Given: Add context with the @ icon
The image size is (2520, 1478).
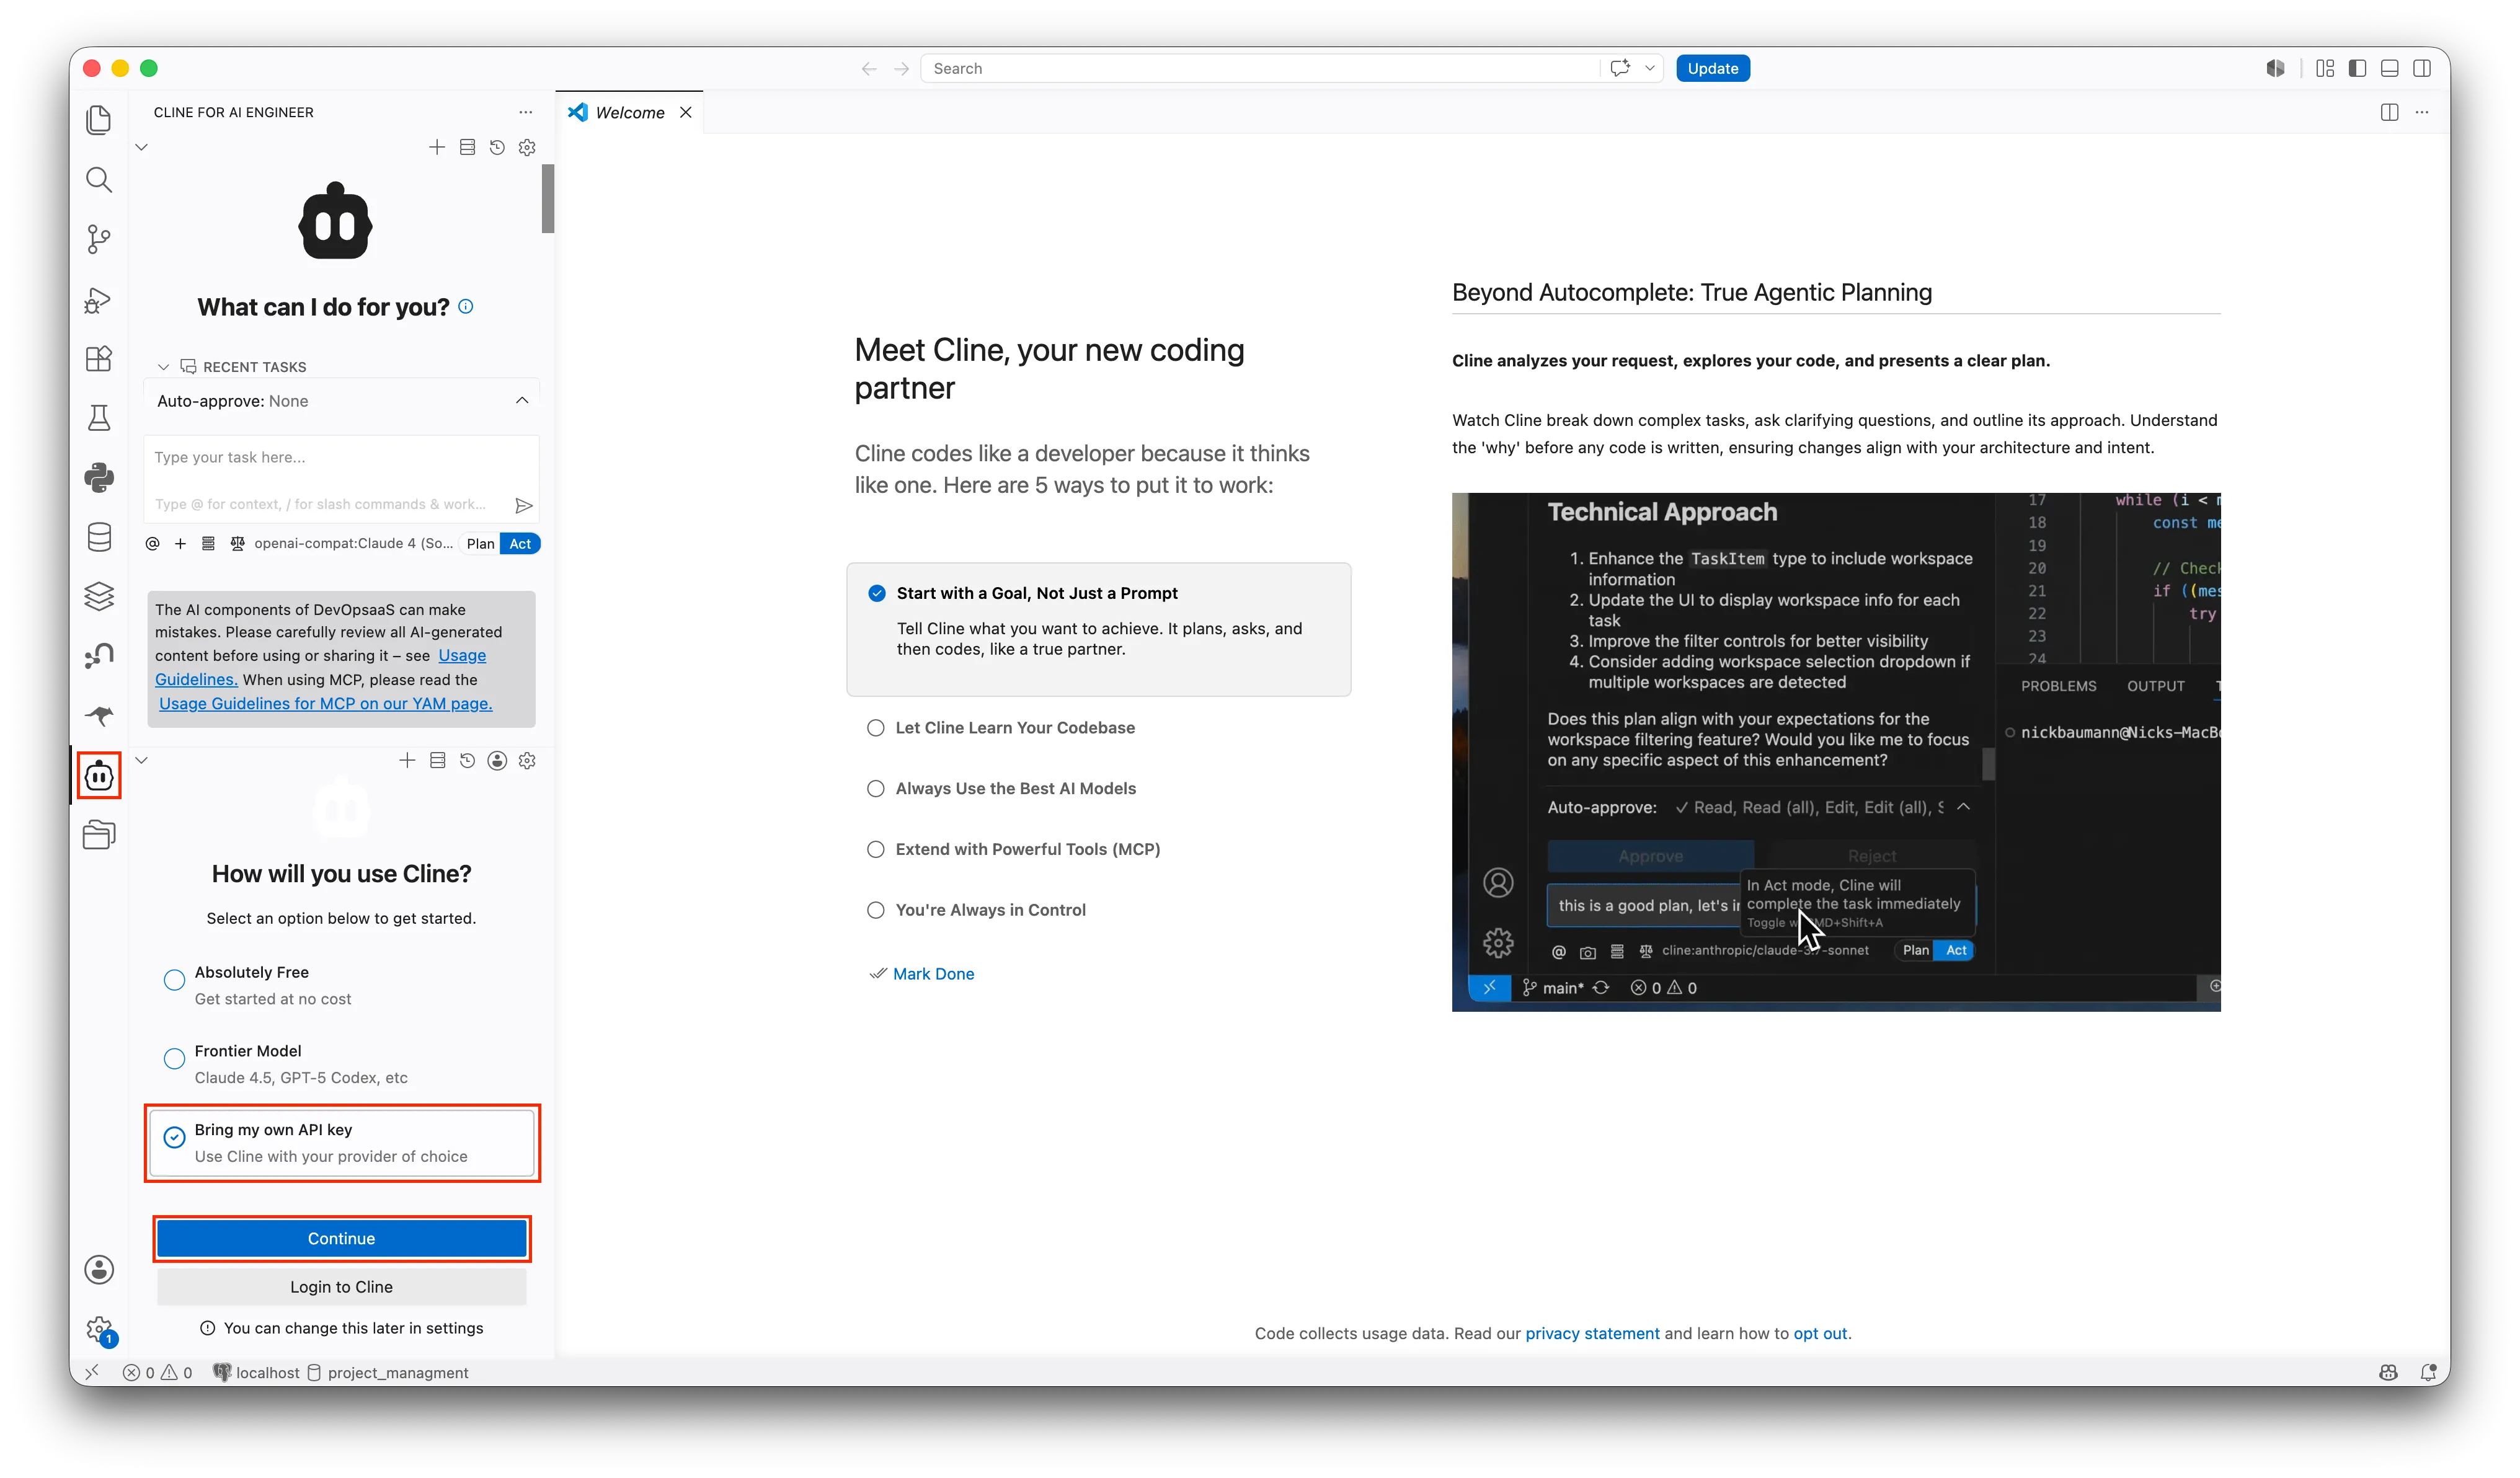Looking at the screenshot, I should (152, 544).
